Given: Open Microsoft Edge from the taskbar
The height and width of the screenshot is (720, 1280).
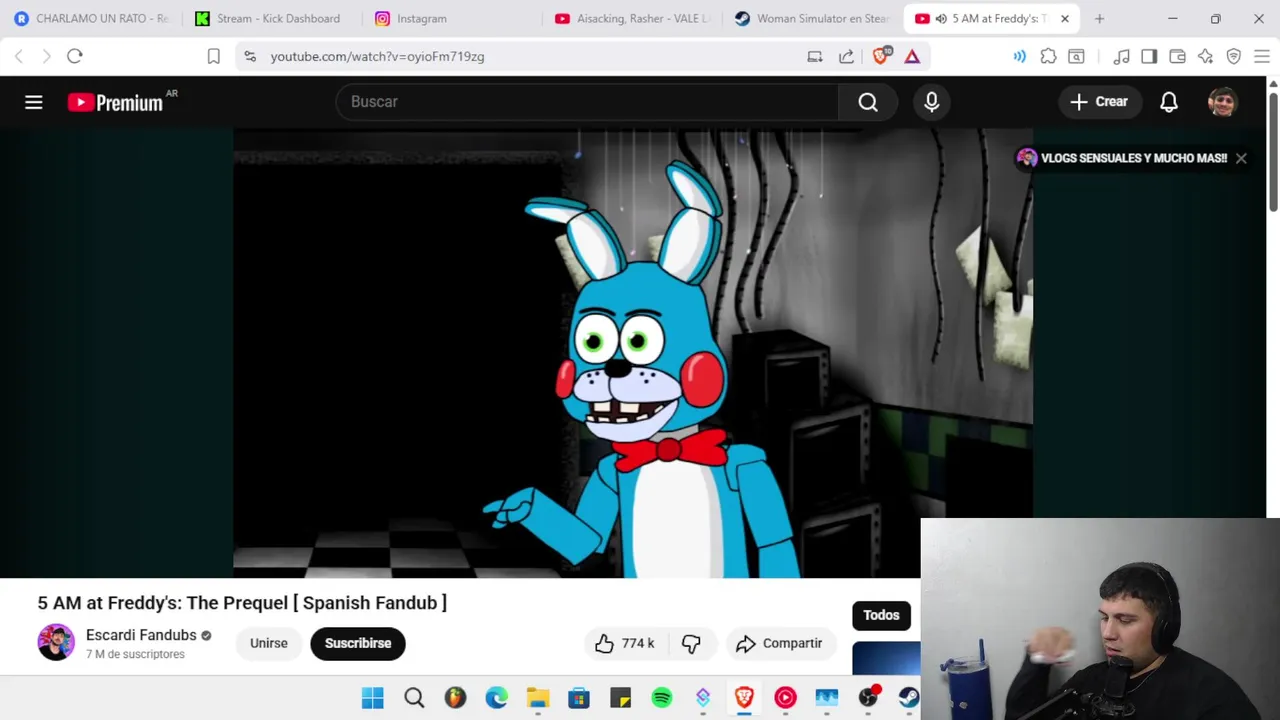Looking at the screenshot, I should pyautogui.click(x=496, y=698).
